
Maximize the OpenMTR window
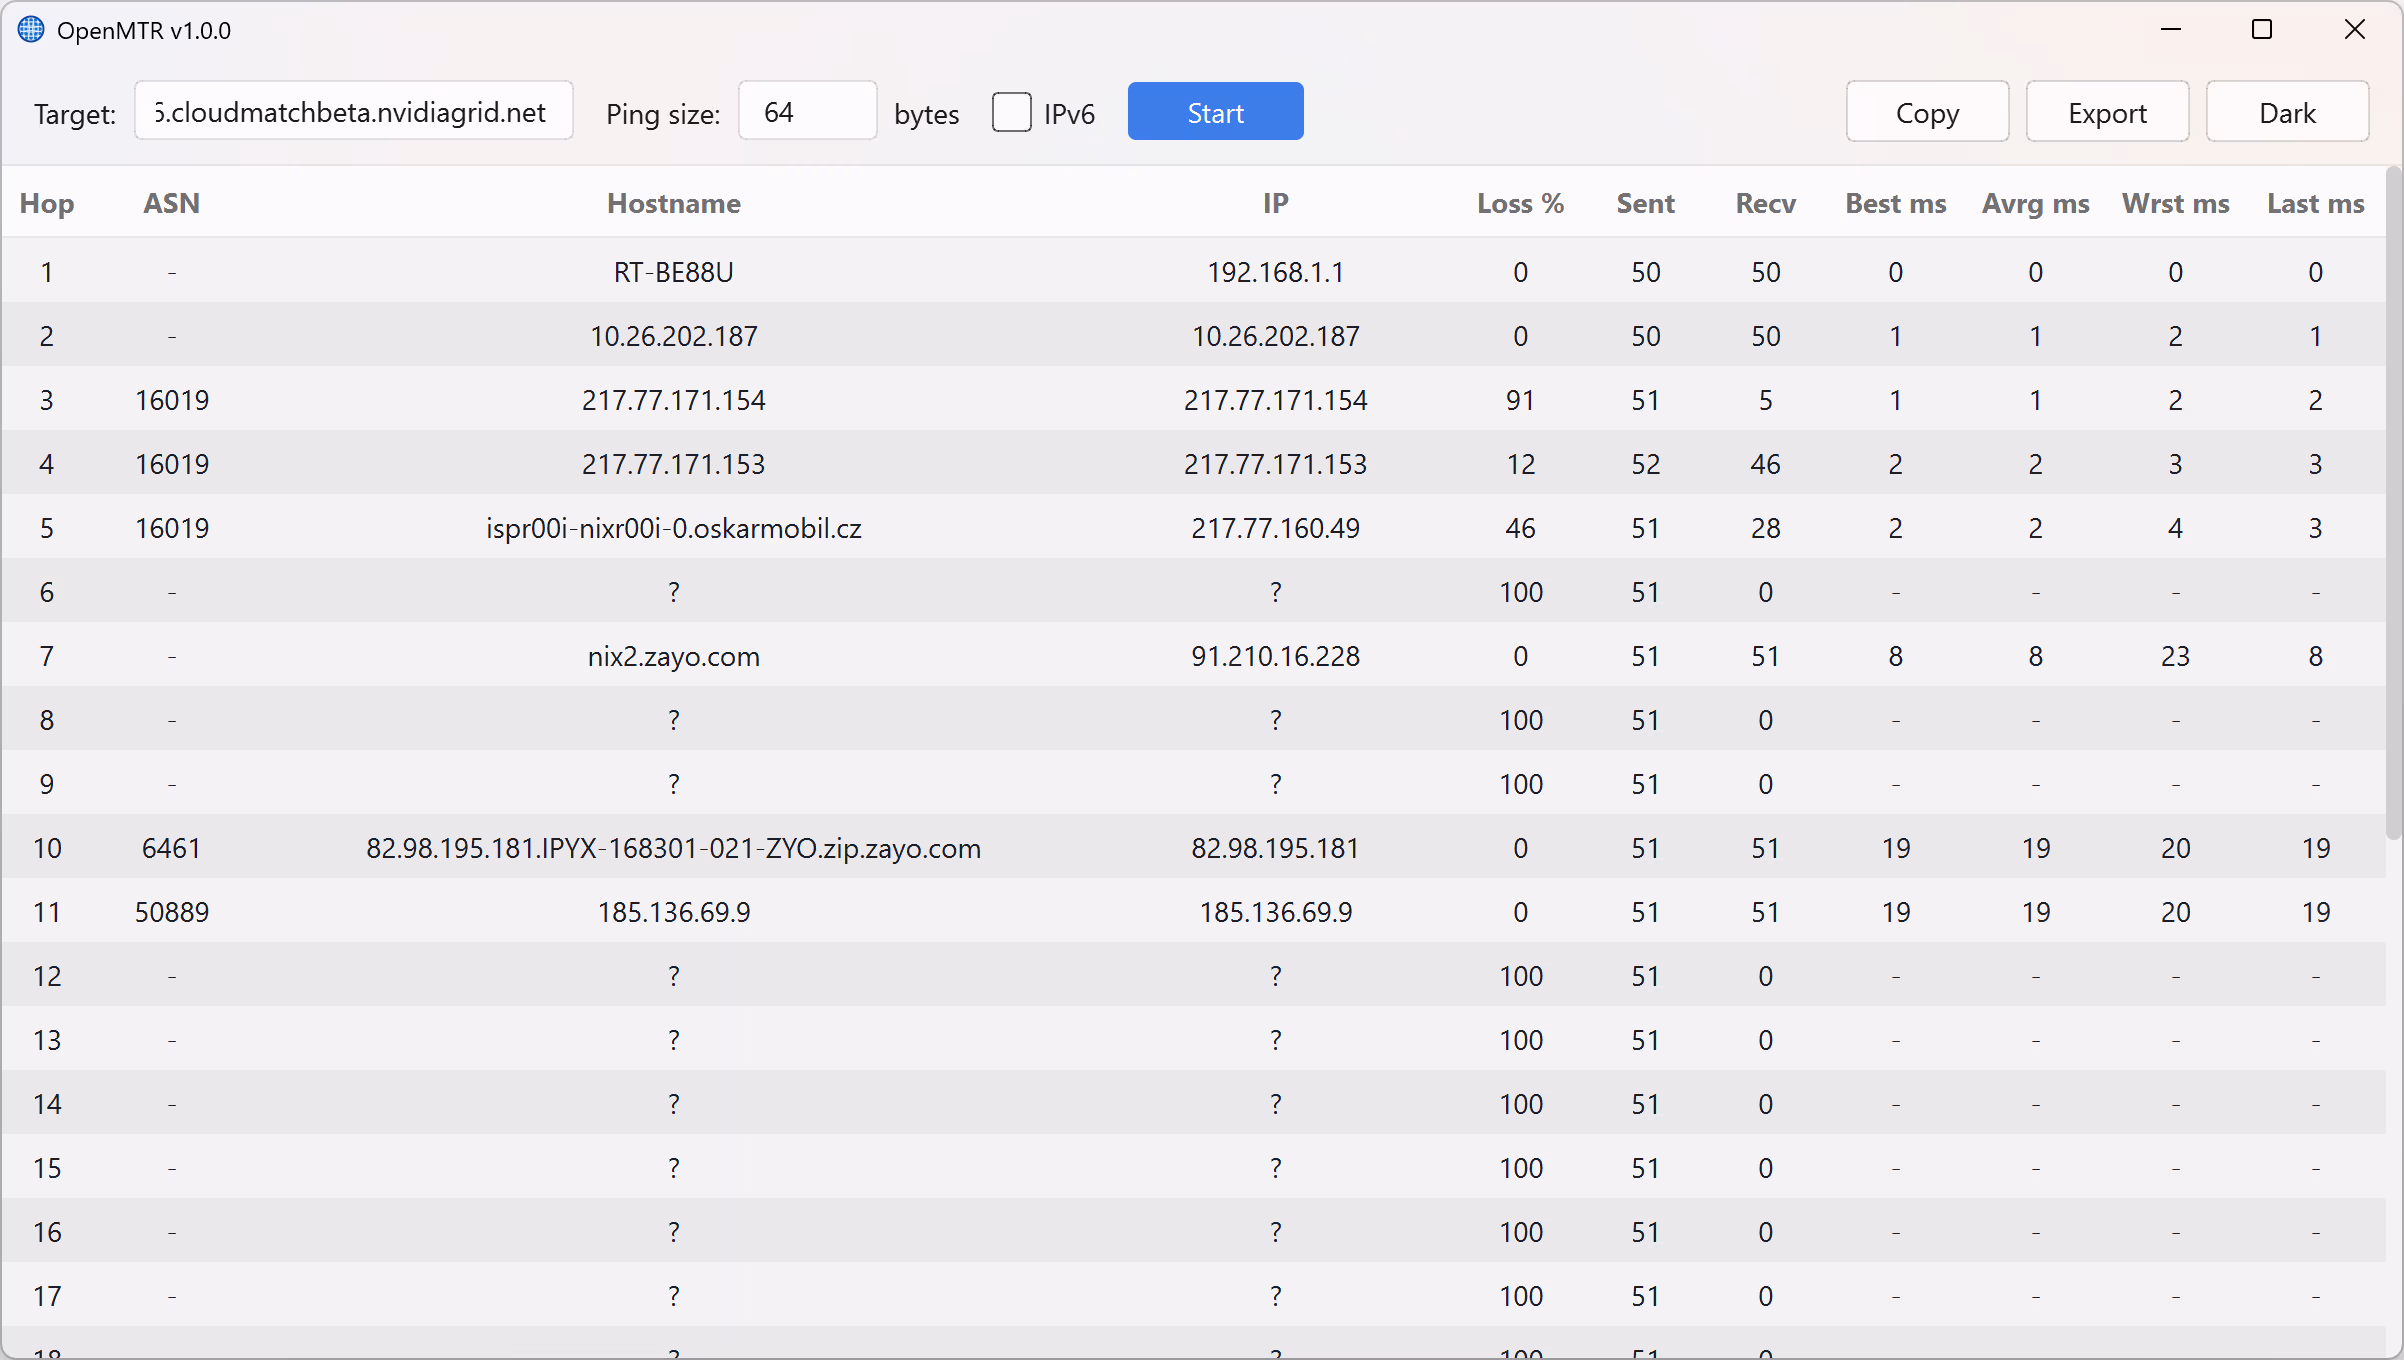2262,30
